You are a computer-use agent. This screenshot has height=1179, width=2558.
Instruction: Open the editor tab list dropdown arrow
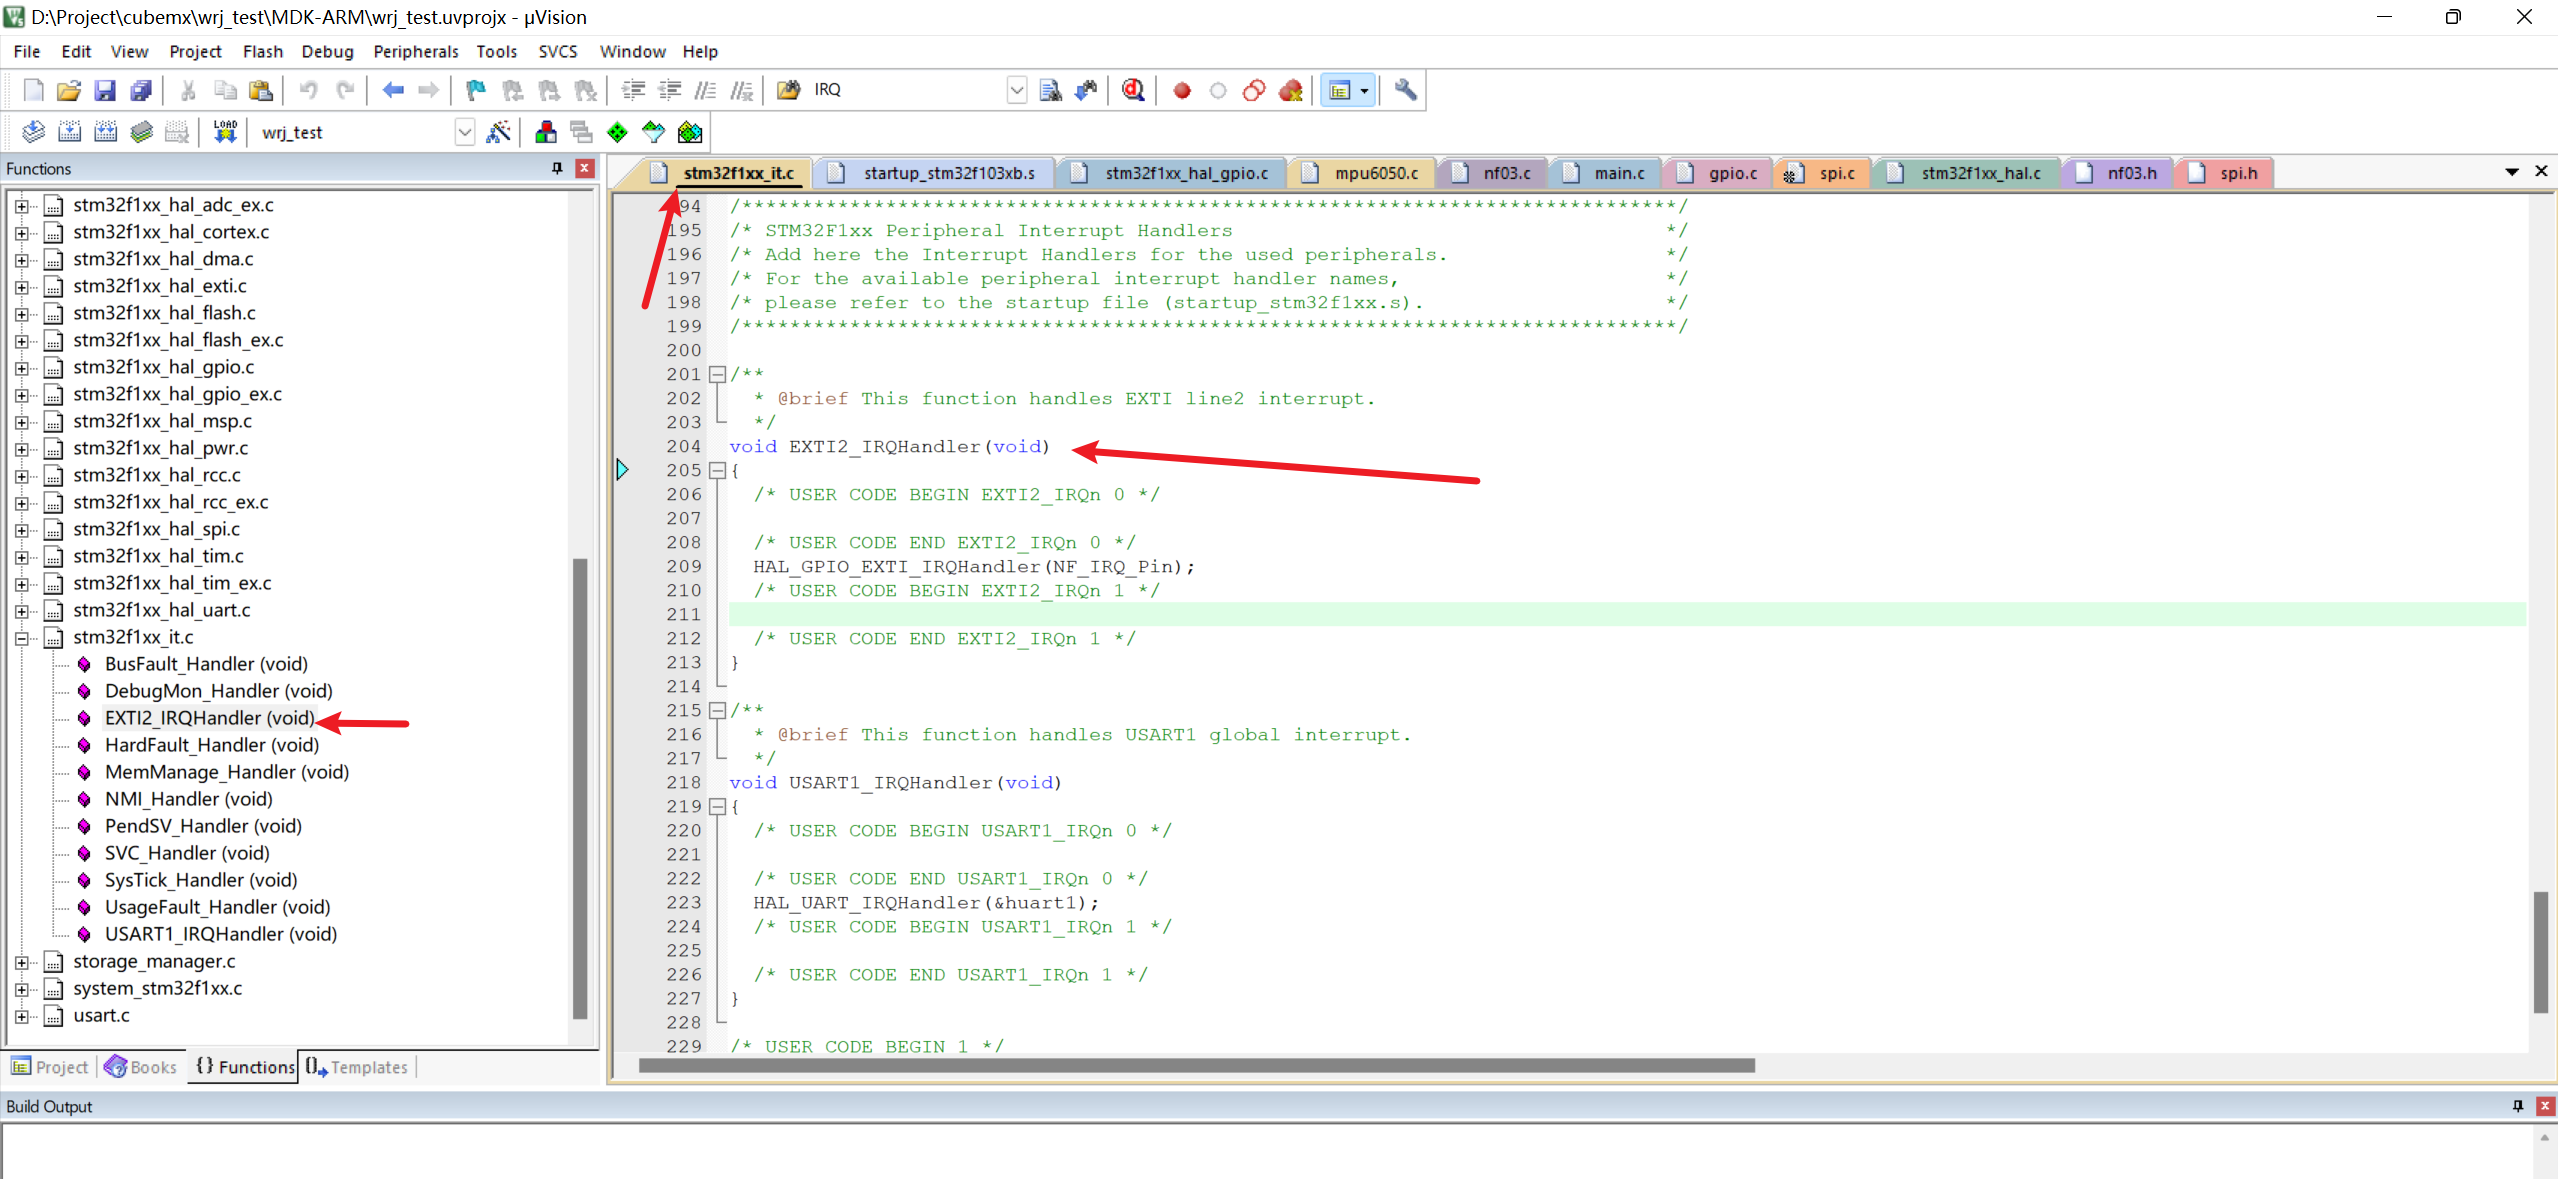click(2512, 172)
